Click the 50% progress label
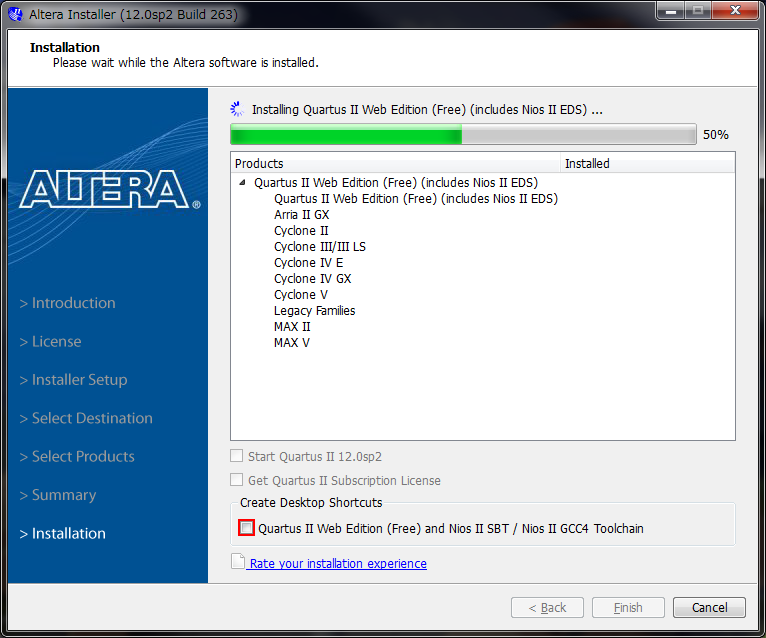The image size is (766, 638). [x=716, y=134]
